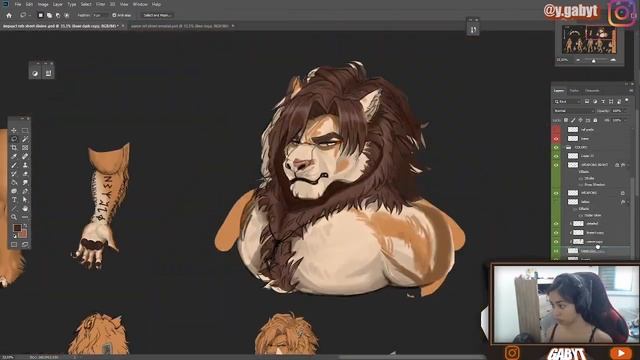
Task: Select the Lasso tool in the toolbox
Action: (14, 139)
